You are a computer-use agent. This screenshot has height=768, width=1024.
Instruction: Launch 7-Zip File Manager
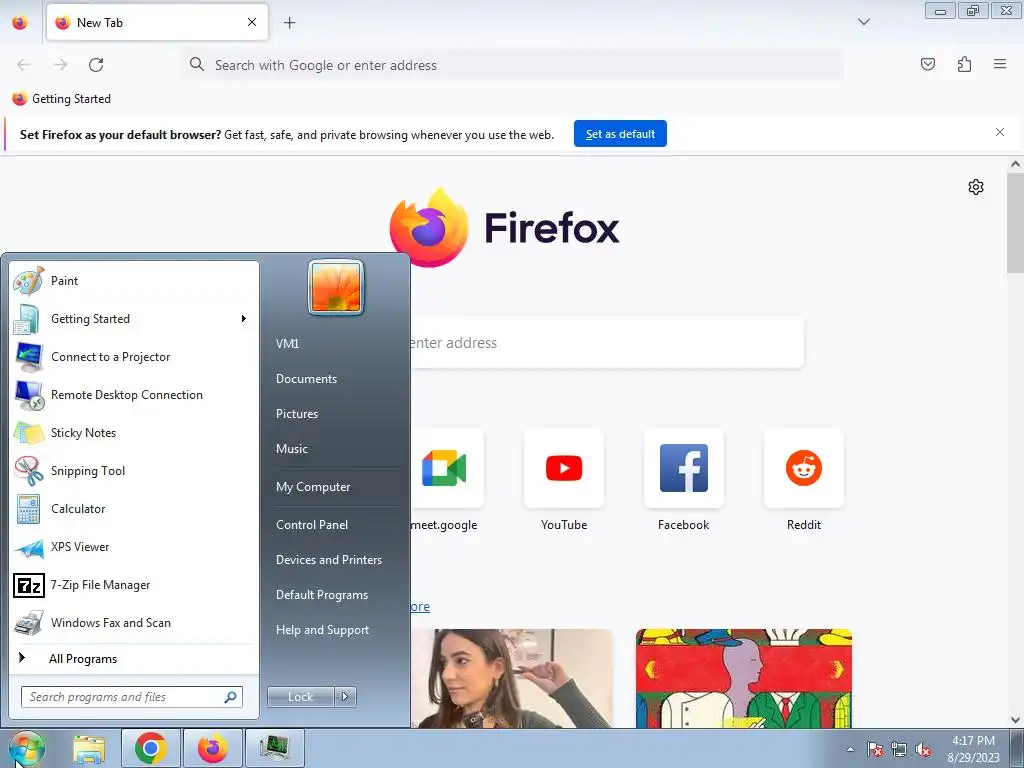[133, 584]
